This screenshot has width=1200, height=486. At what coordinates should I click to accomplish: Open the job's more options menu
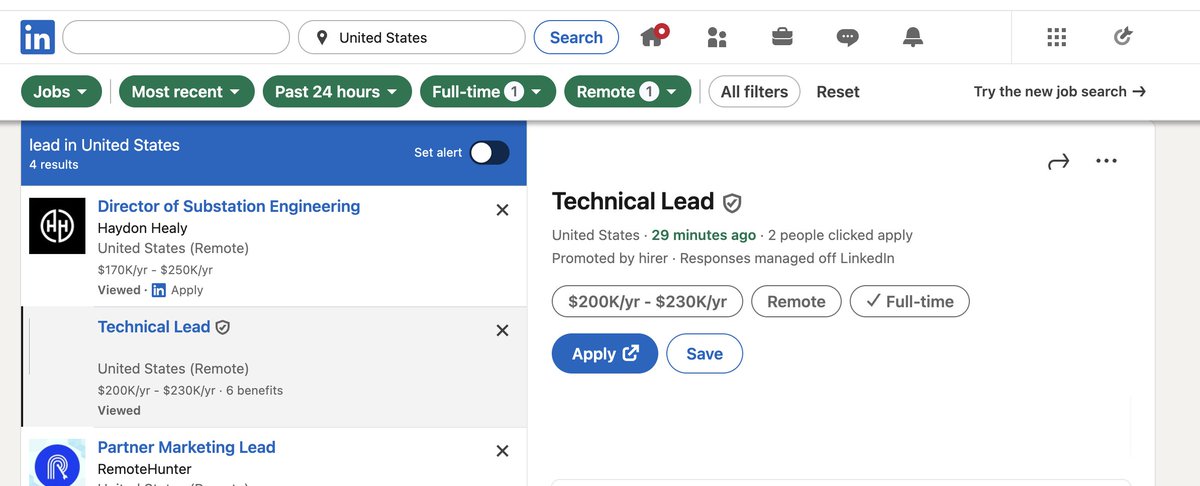1106,160
